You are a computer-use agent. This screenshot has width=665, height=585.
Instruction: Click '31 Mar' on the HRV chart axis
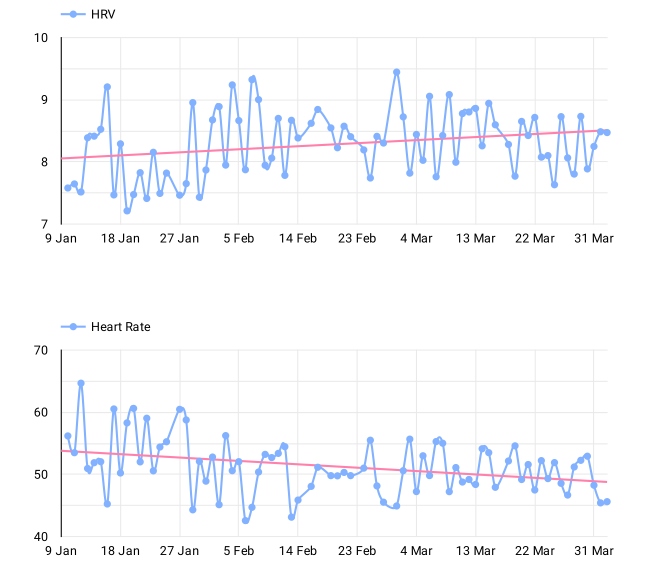[594, 238]
